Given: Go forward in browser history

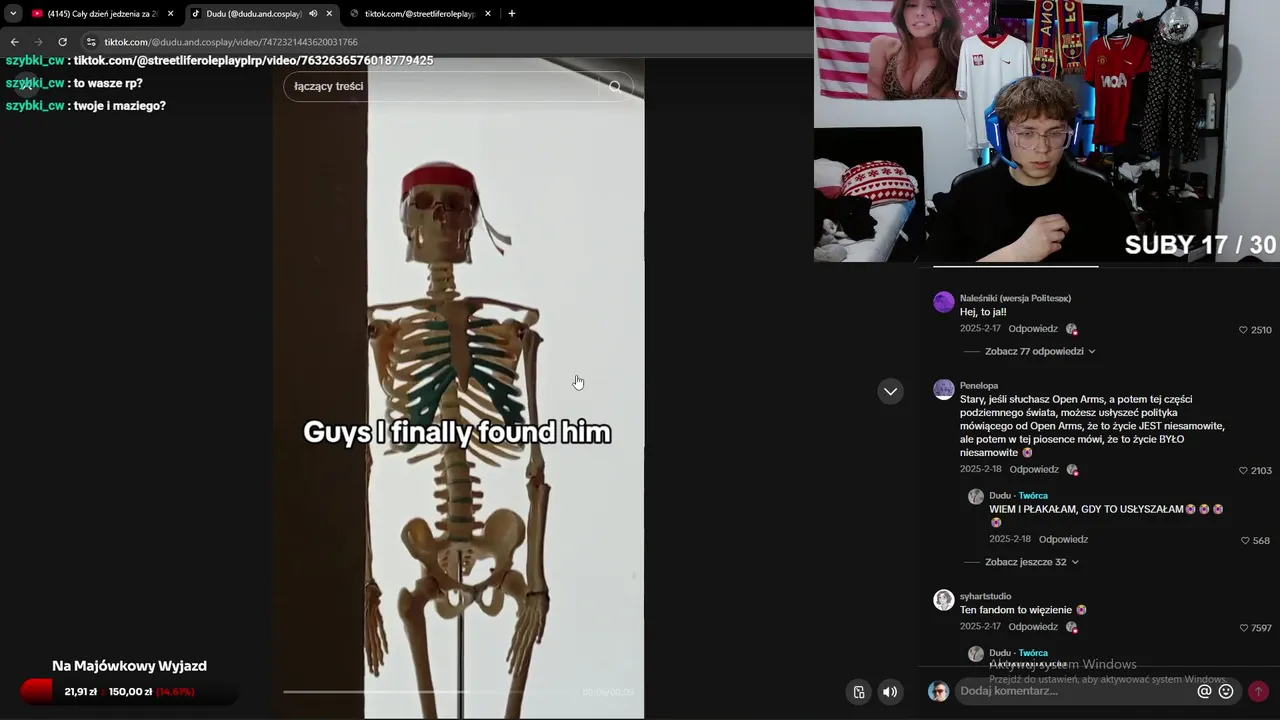Looking at the screenshot, I should [38, 42].
